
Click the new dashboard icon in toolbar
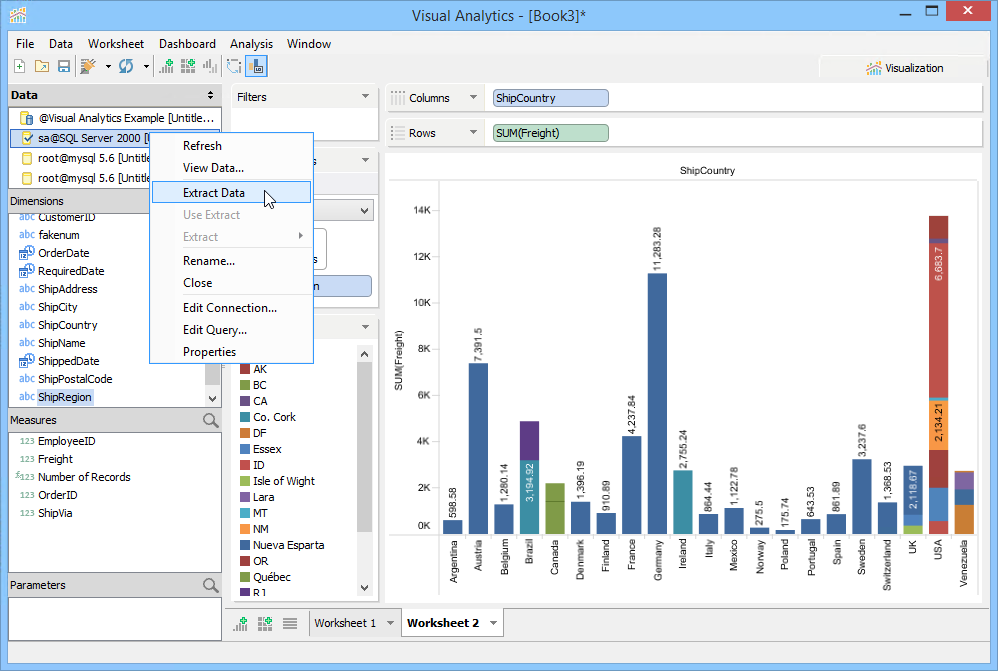[188, 66]
